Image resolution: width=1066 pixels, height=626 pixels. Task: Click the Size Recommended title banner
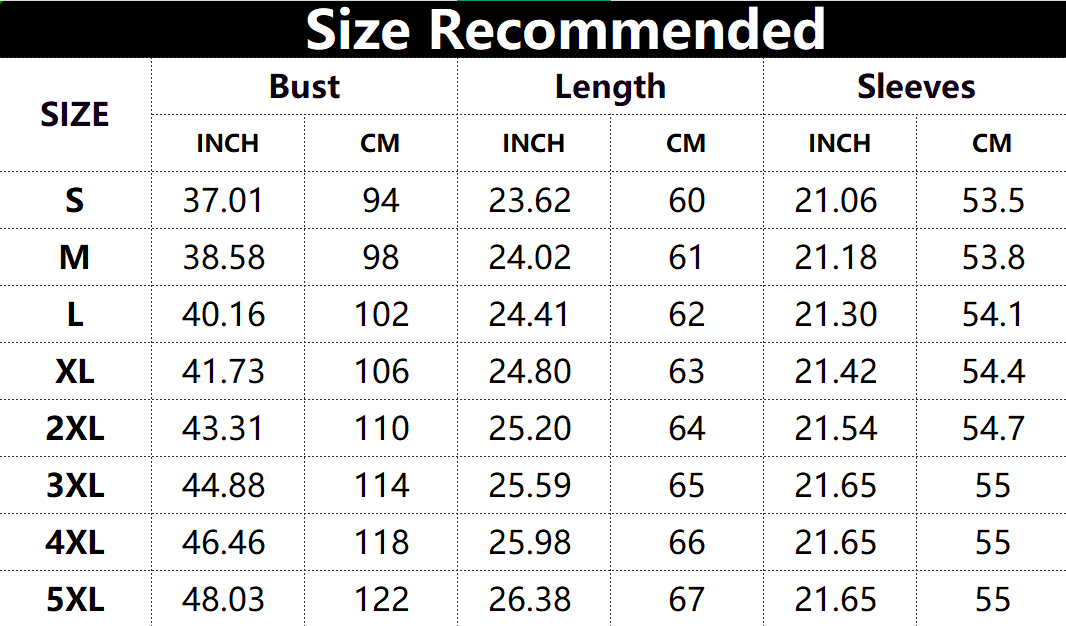[x=565, y=30]
